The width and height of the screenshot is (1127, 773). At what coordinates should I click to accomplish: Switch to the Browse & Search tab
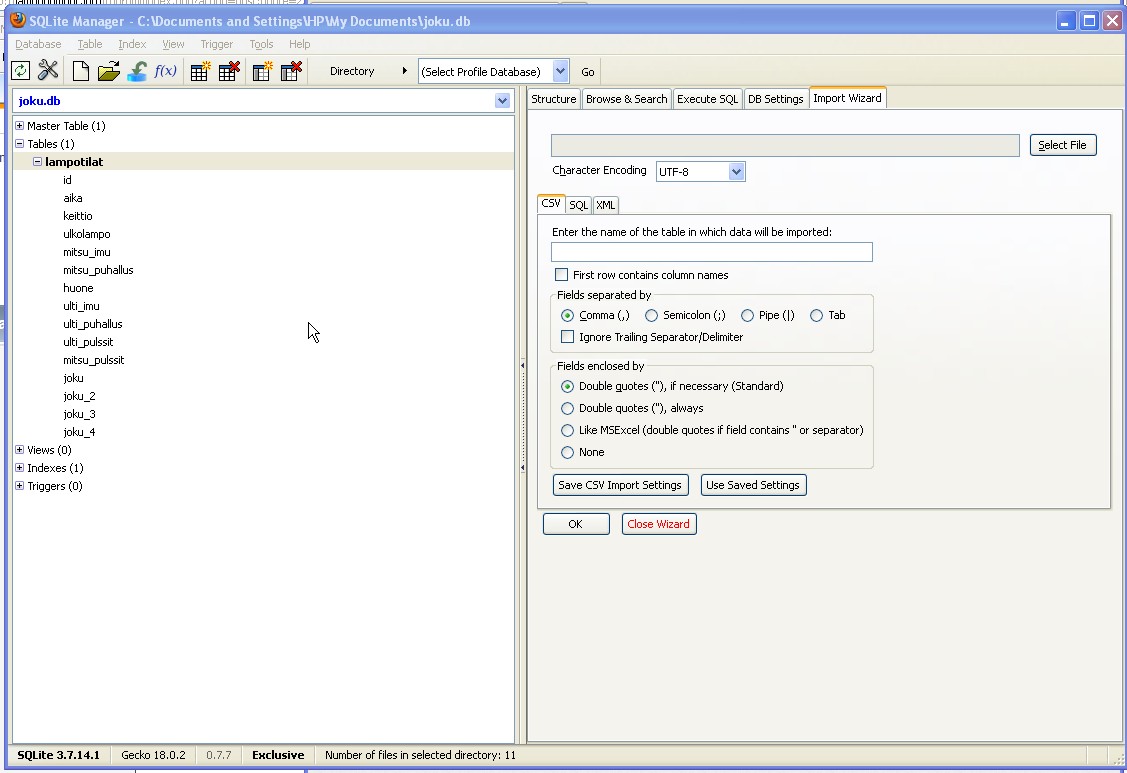tap(626, 99)
